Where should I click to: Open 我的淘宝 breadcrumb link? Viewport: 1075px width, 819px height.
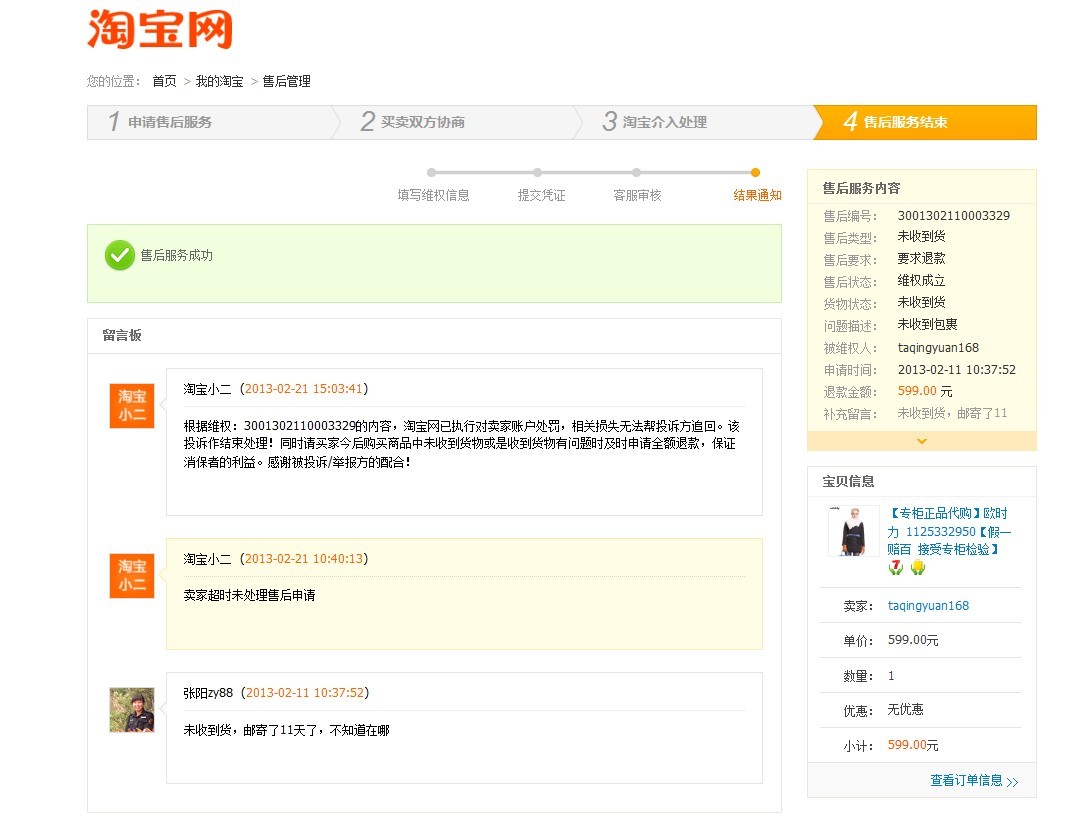218,81
